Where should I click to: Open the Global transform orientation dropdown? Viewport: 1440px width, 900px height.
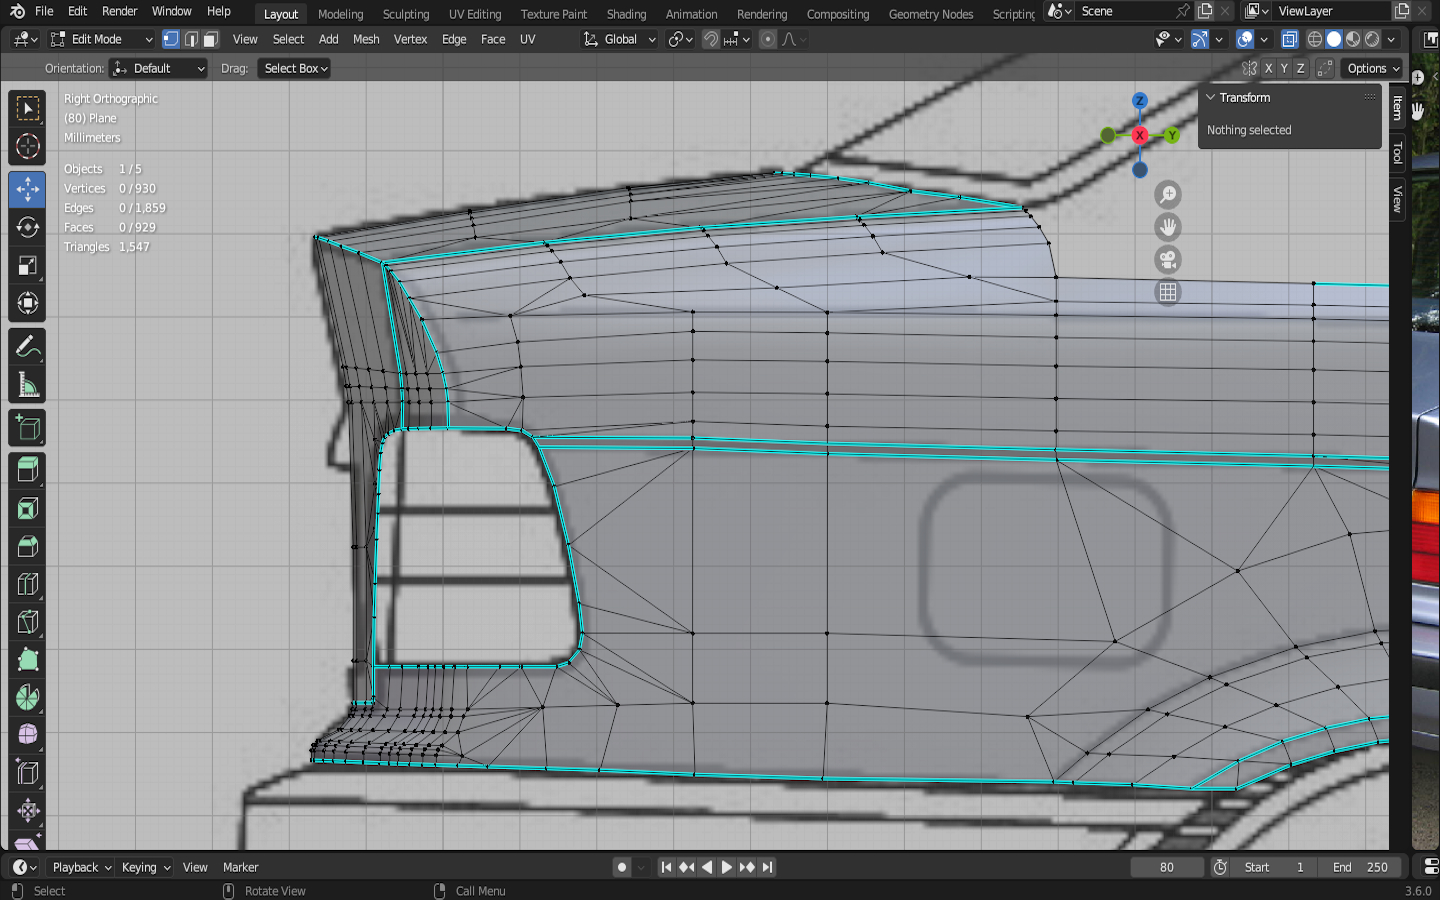click(620, 39)
